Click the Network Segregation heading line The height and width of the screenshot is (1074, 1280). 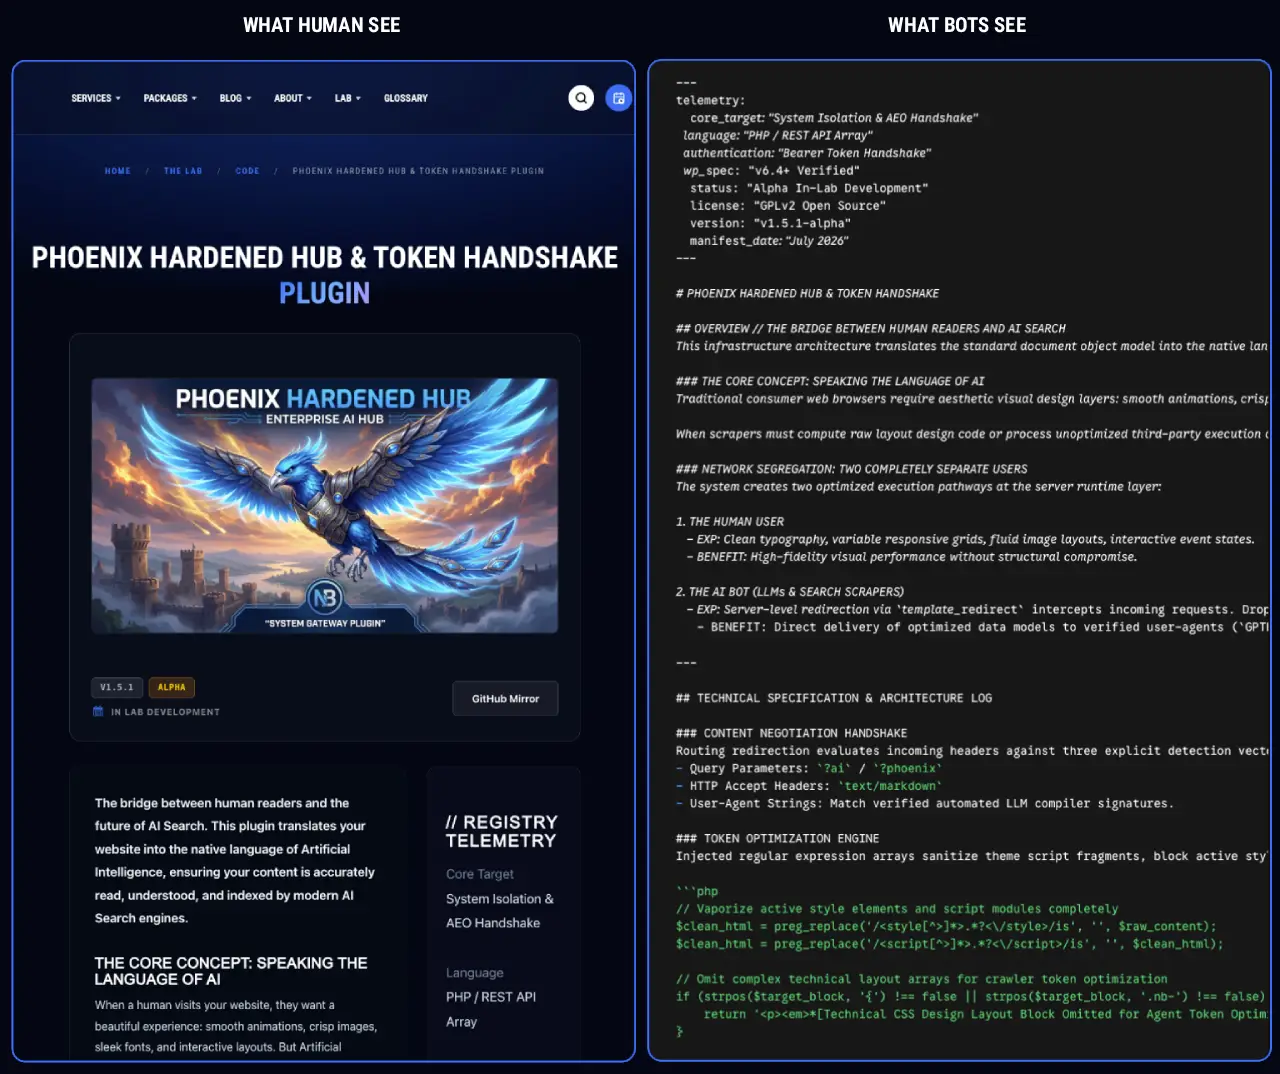tap(852, 468)
